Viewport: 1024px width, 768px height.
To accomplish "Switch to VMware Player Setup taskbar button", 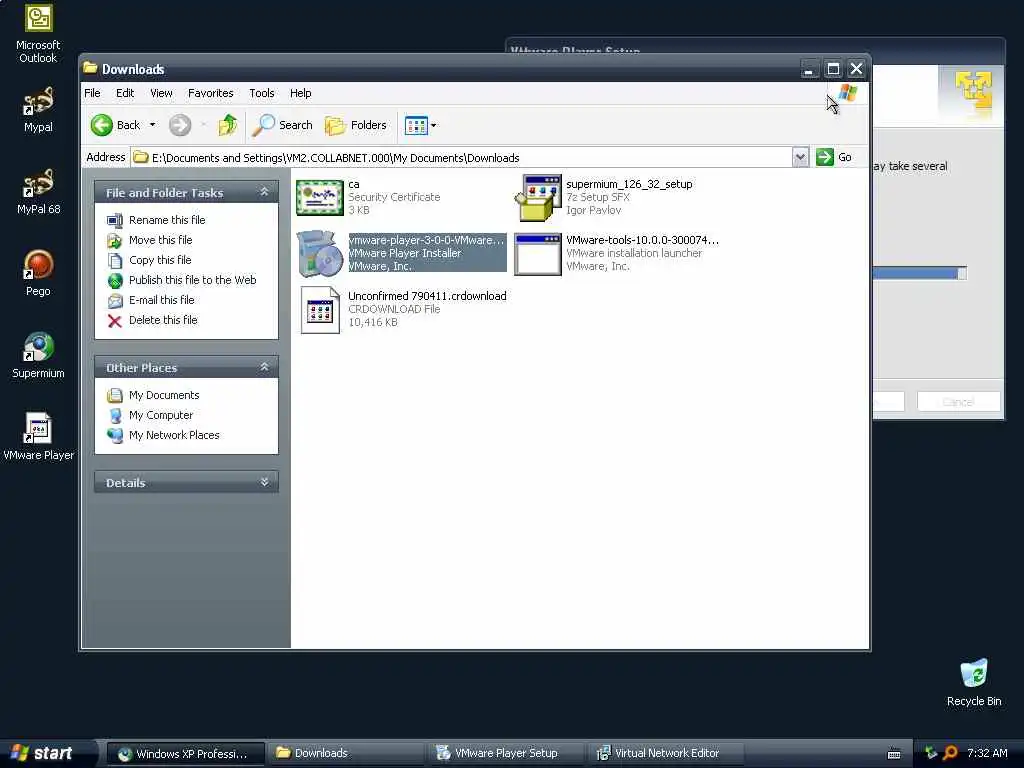I will tap(505, 754).
